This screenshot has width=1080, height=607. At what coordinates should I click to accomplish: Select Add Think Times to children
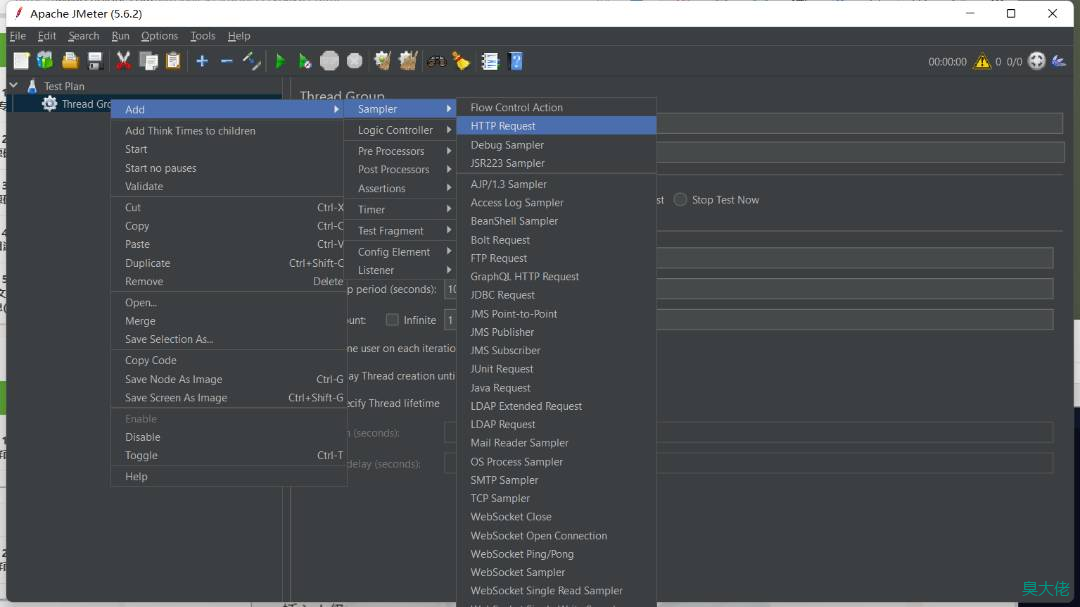(229, 131)
